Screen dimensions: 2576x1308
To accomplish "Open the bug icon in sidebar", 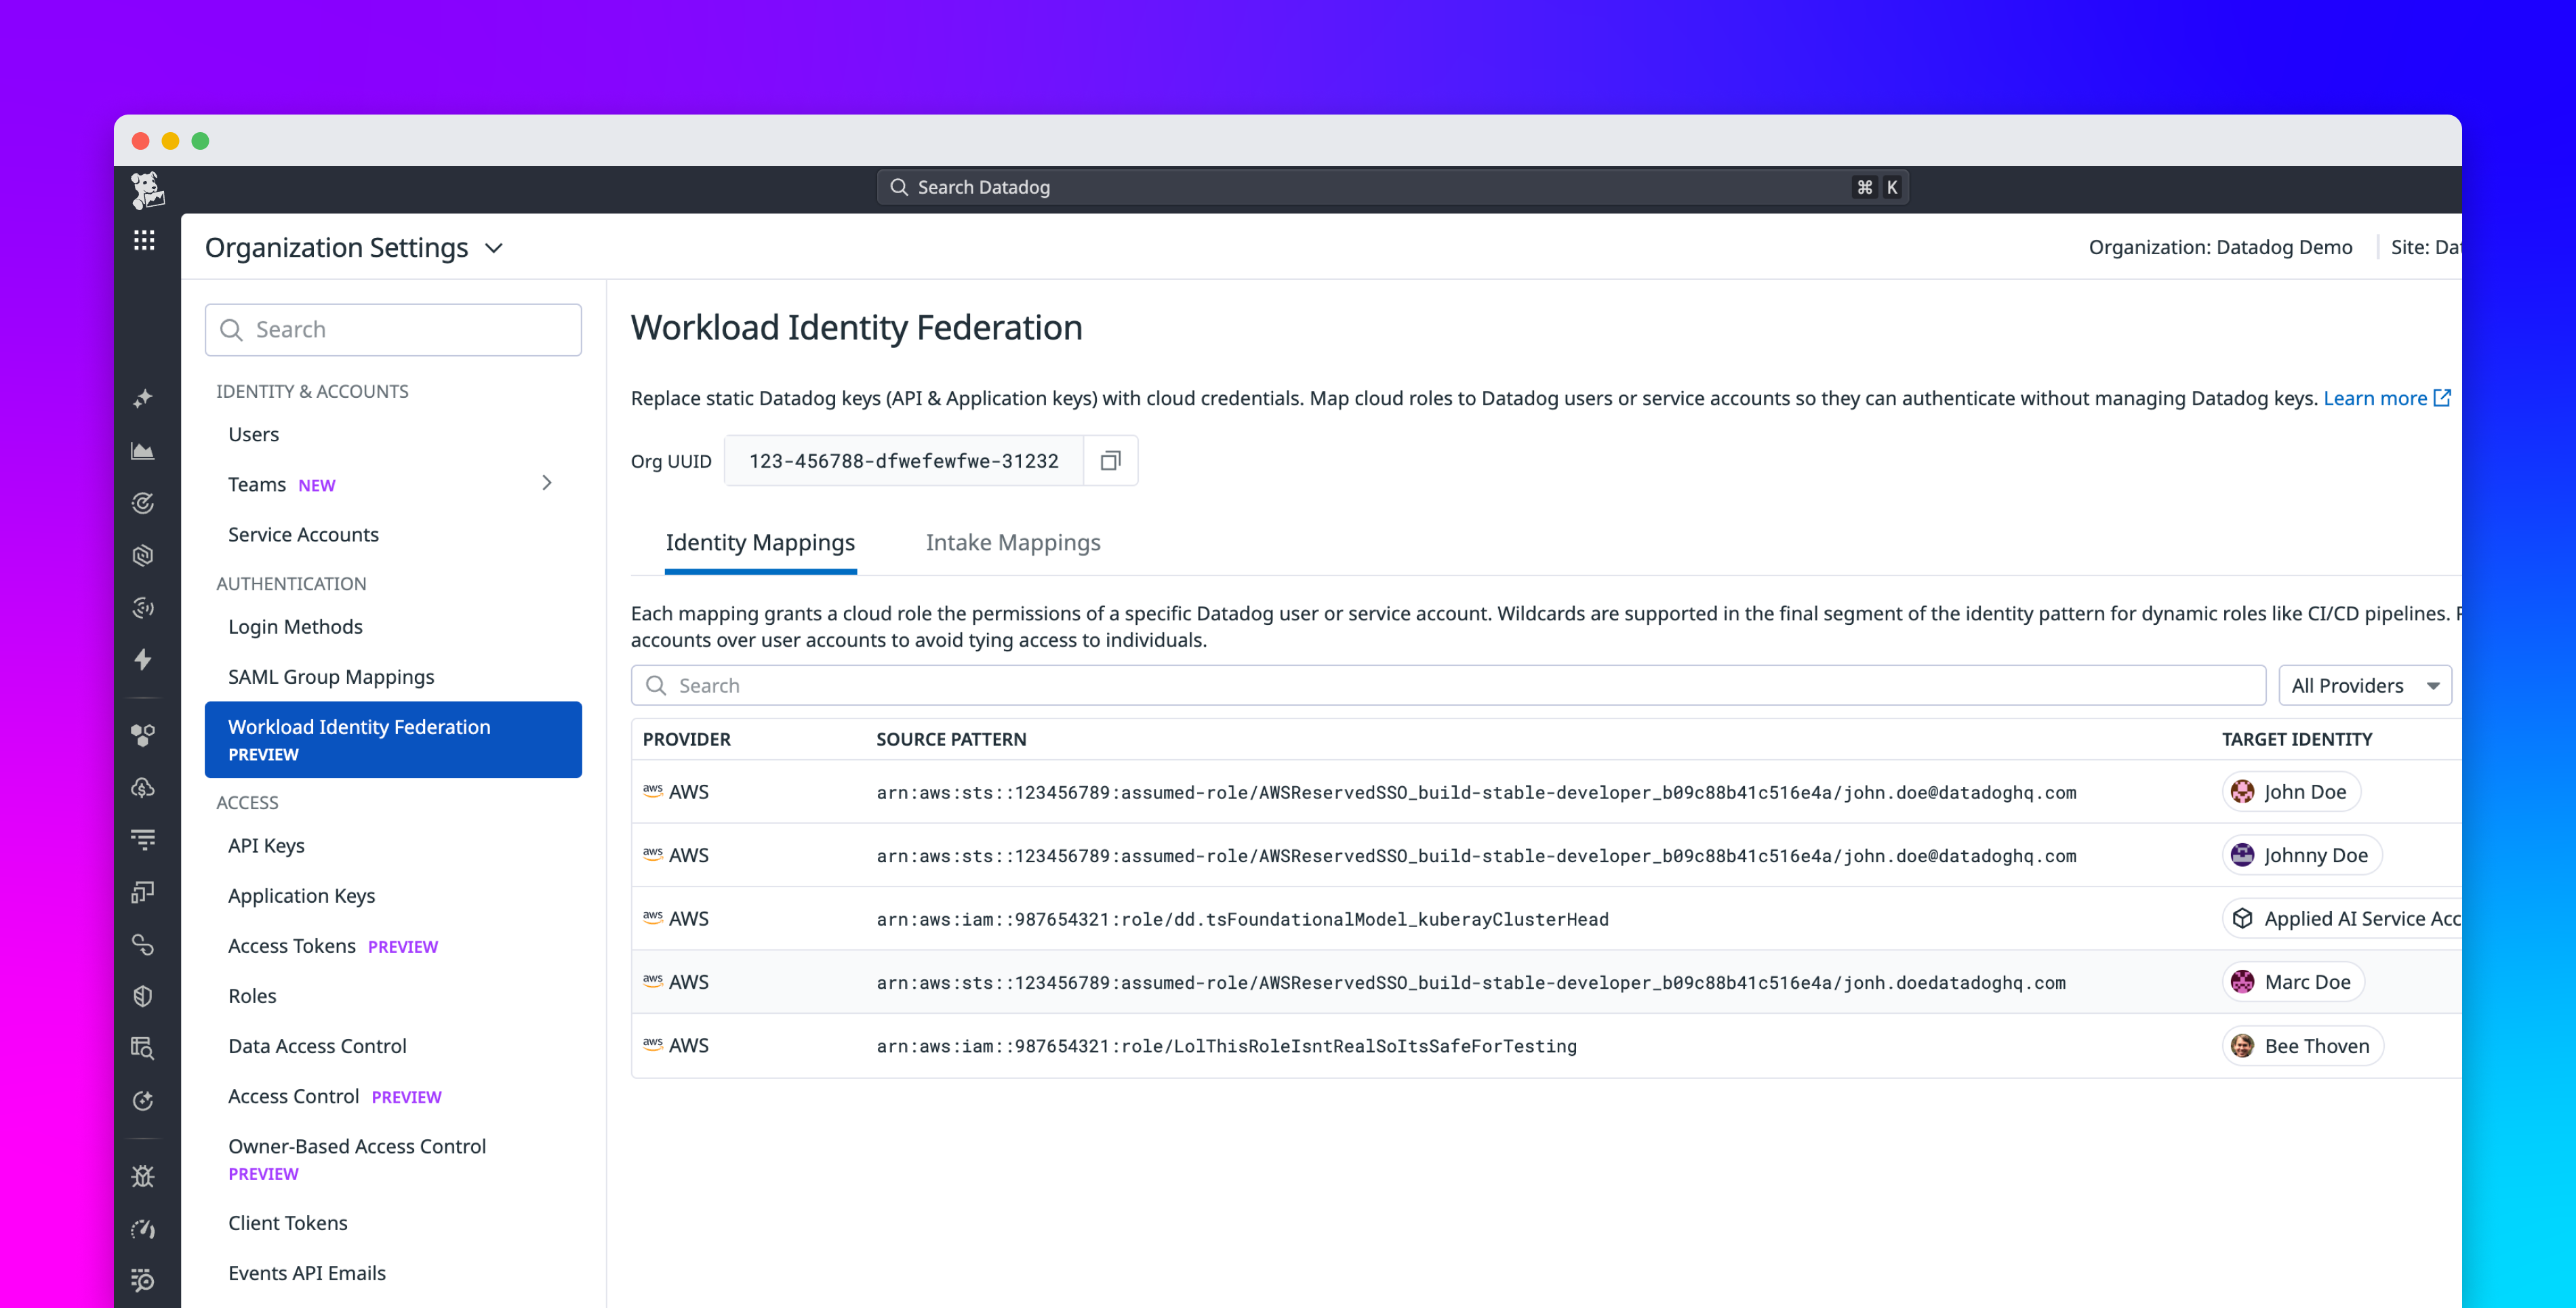I will 143,1176.
